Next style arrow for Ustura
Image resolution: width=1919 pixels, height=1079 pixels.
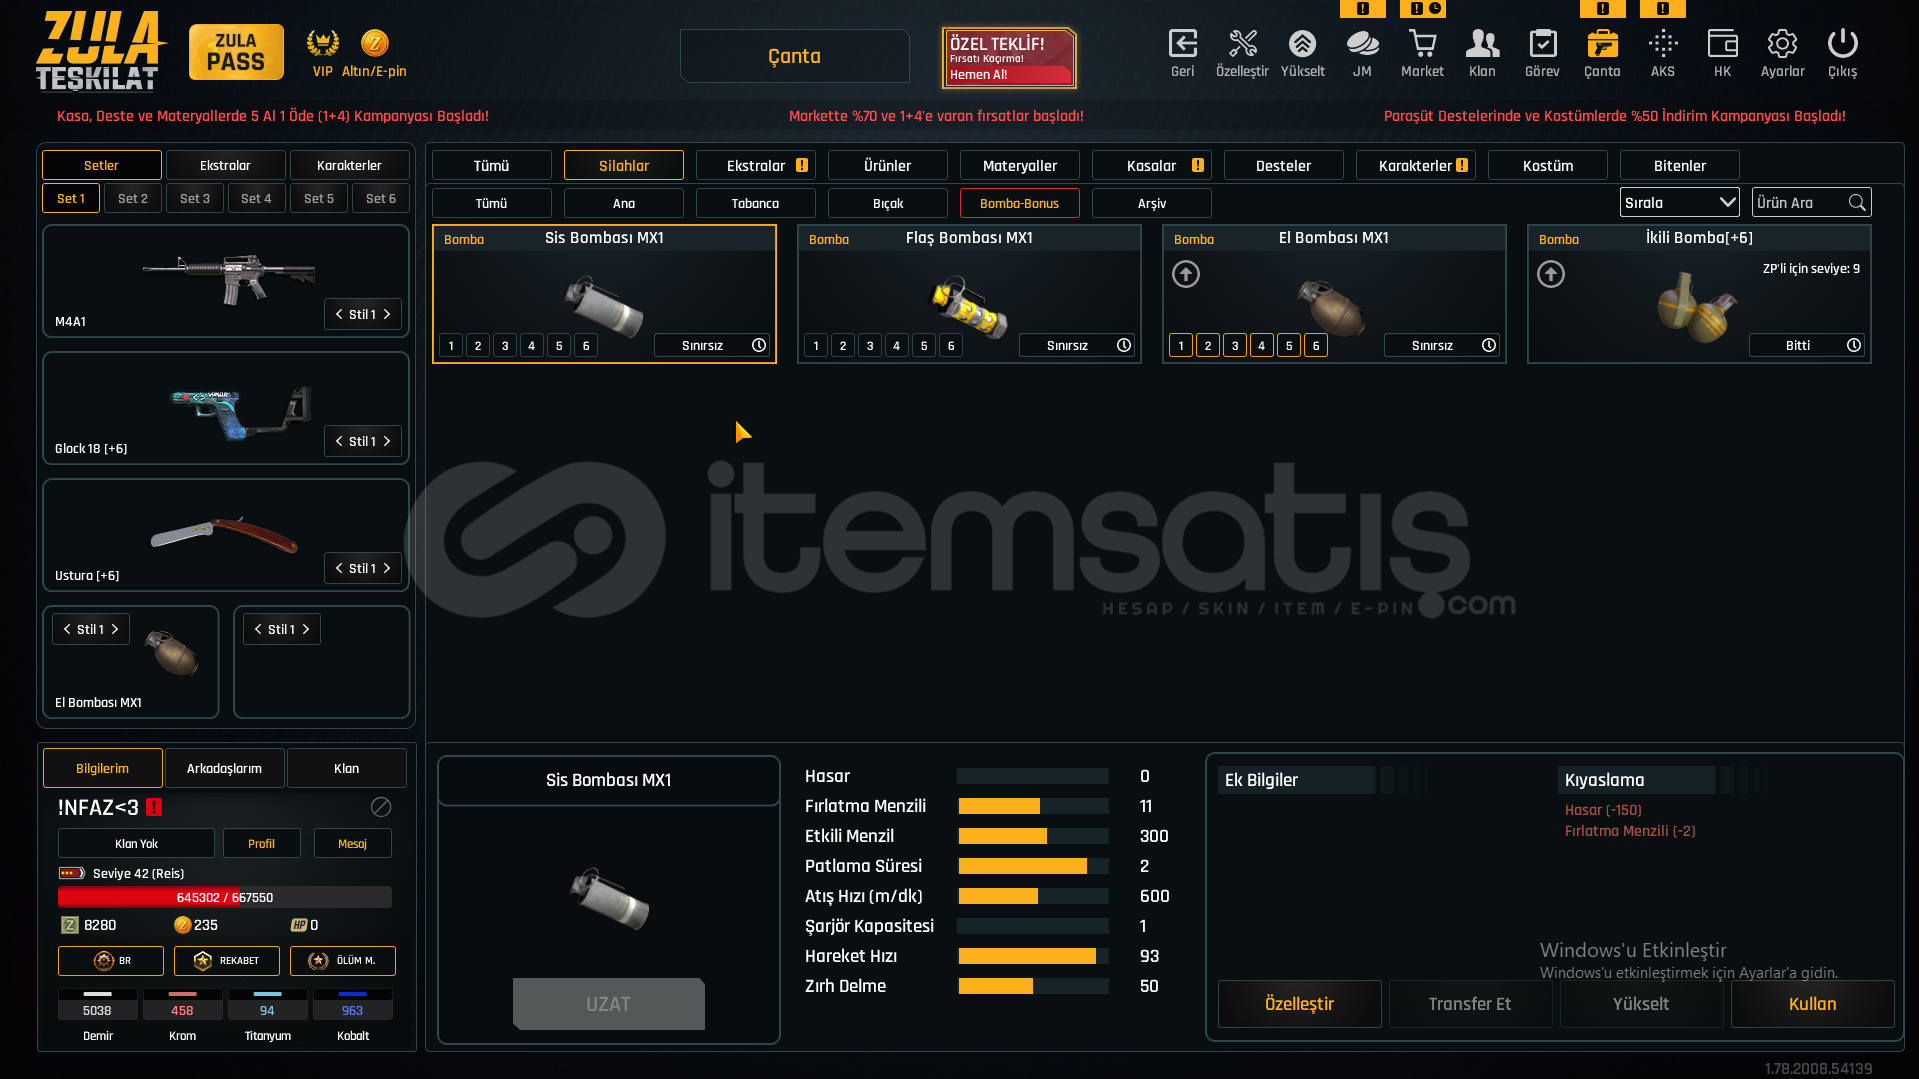click(x=388, y=568)
